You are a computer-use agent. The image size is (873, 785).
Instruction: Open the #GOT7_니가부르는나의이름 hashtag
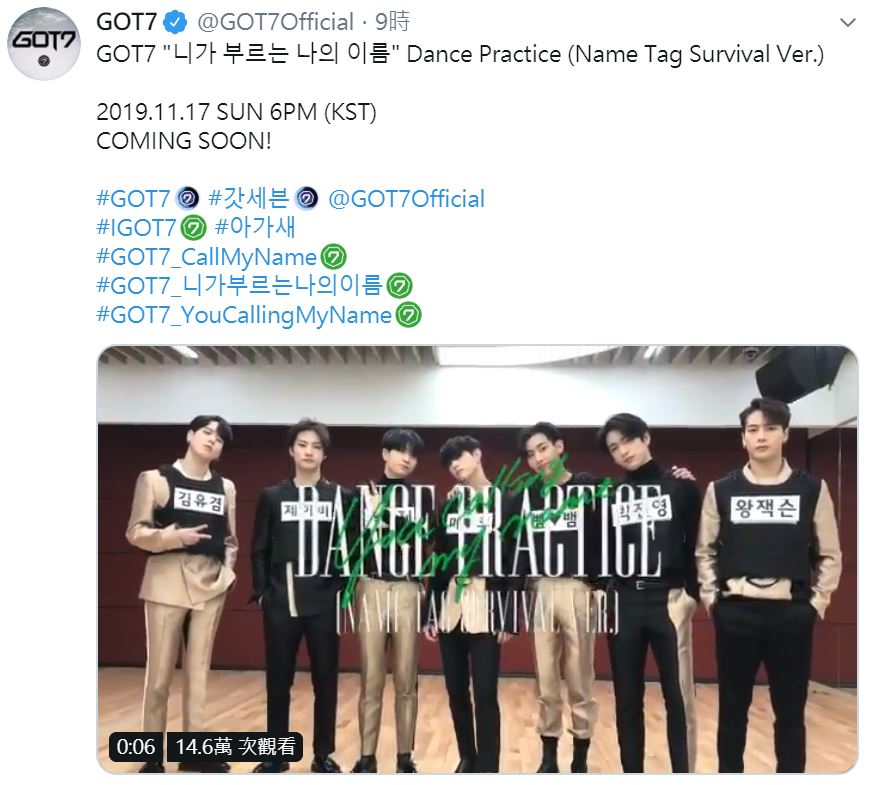coord(239,285)
